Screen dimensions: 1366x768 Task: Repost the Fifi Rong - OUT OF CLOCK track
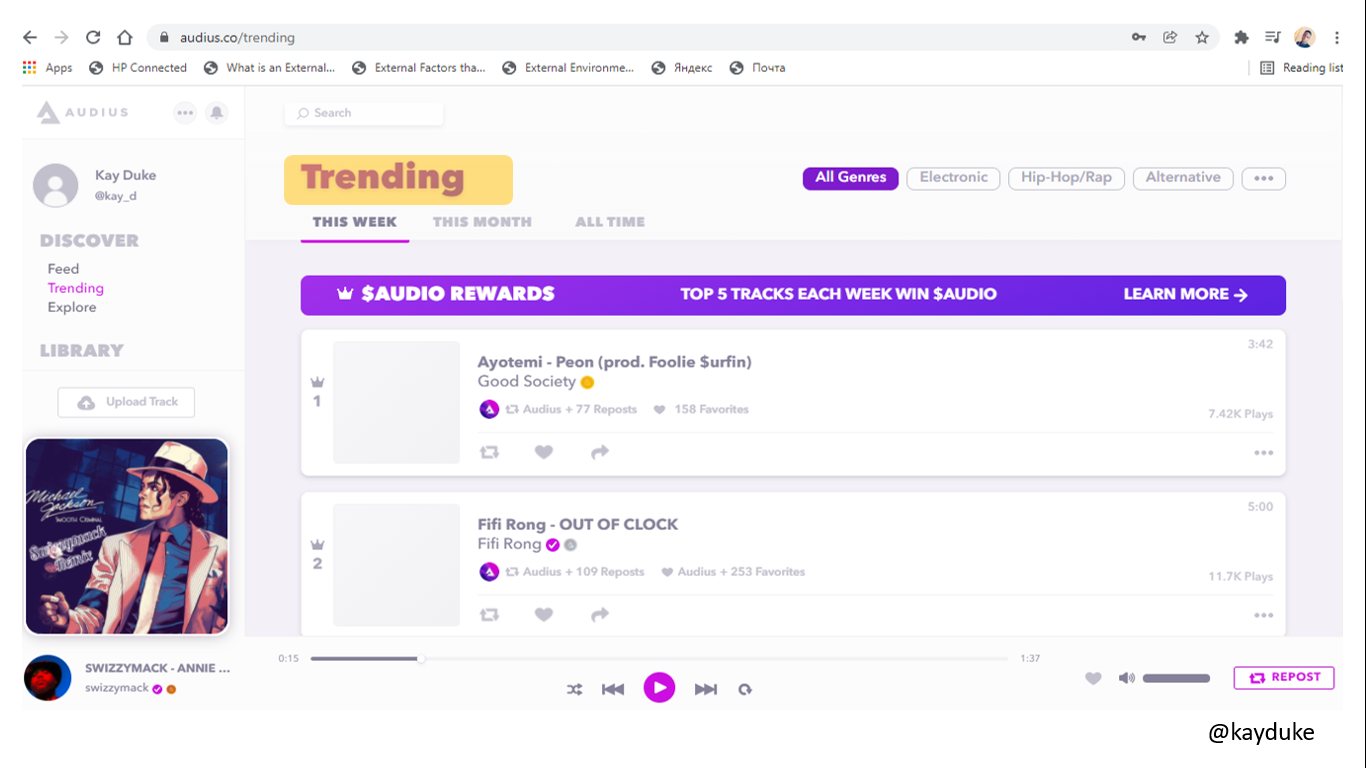(489, 615)
